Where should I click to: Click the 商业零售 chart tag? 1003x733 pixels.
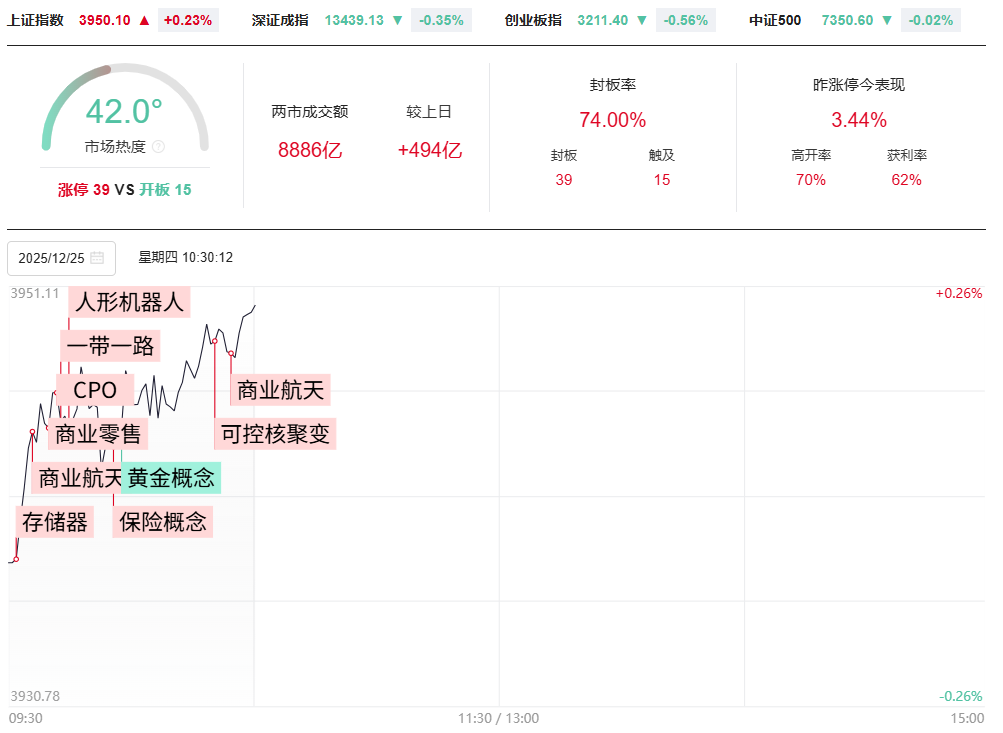98,434
